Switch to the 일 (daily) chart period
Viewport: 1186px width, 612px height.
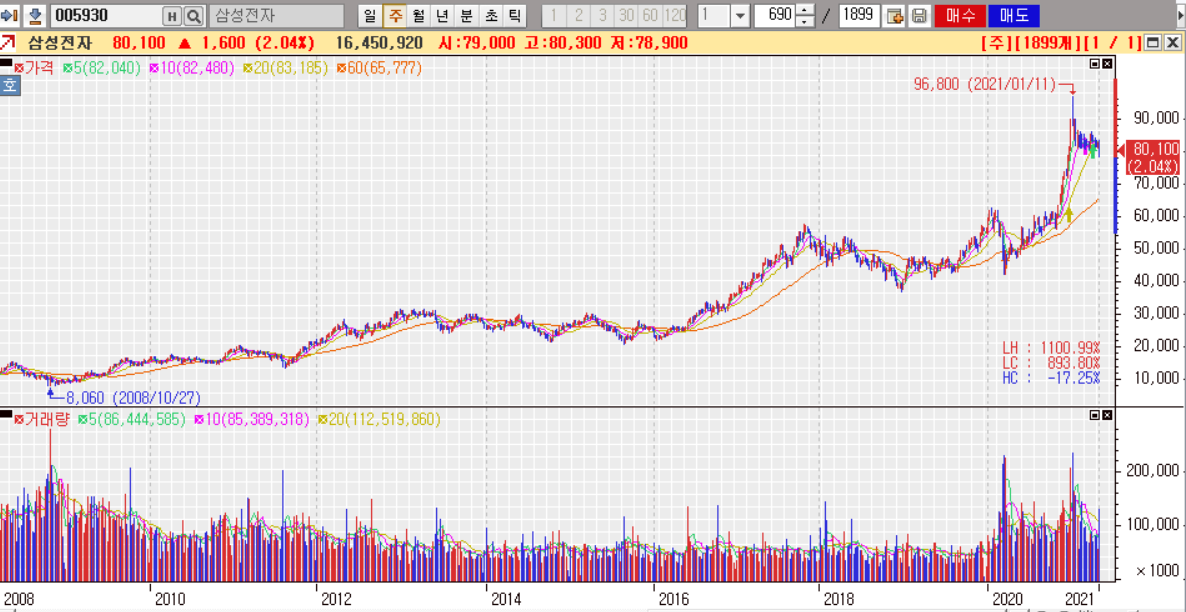369,15
